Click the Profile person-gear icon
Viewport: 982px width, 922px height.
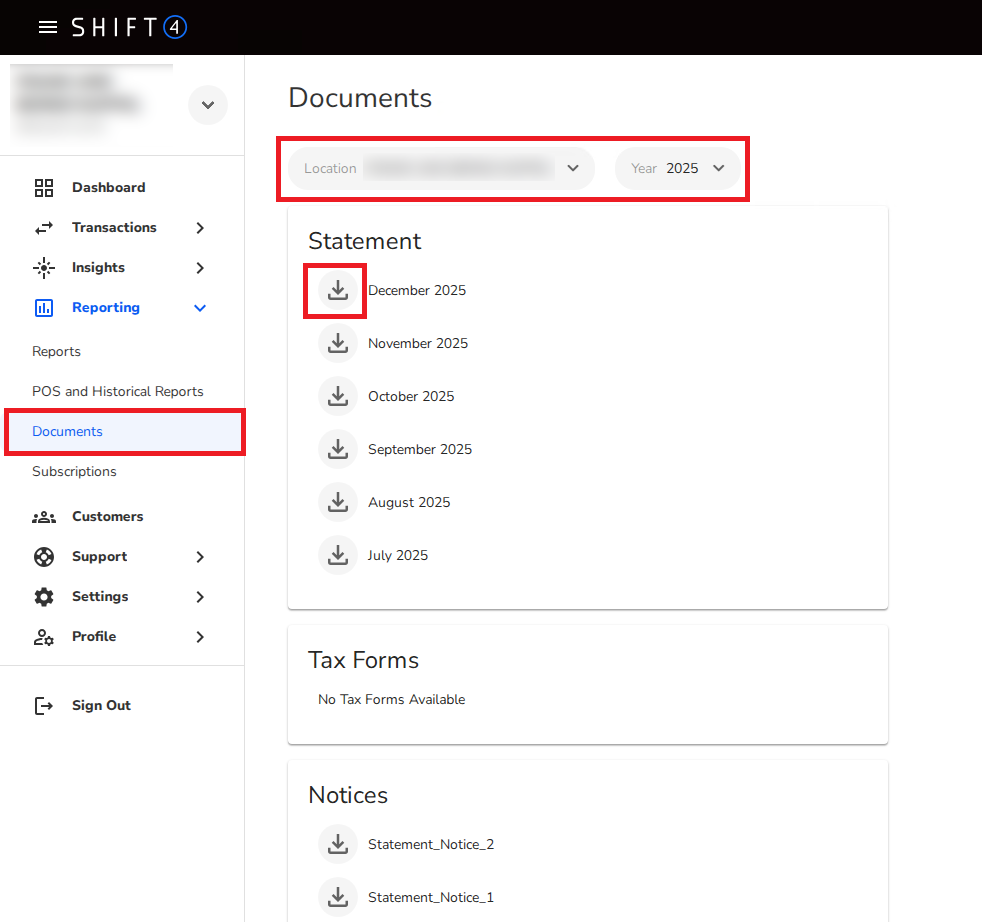(44, 637)
